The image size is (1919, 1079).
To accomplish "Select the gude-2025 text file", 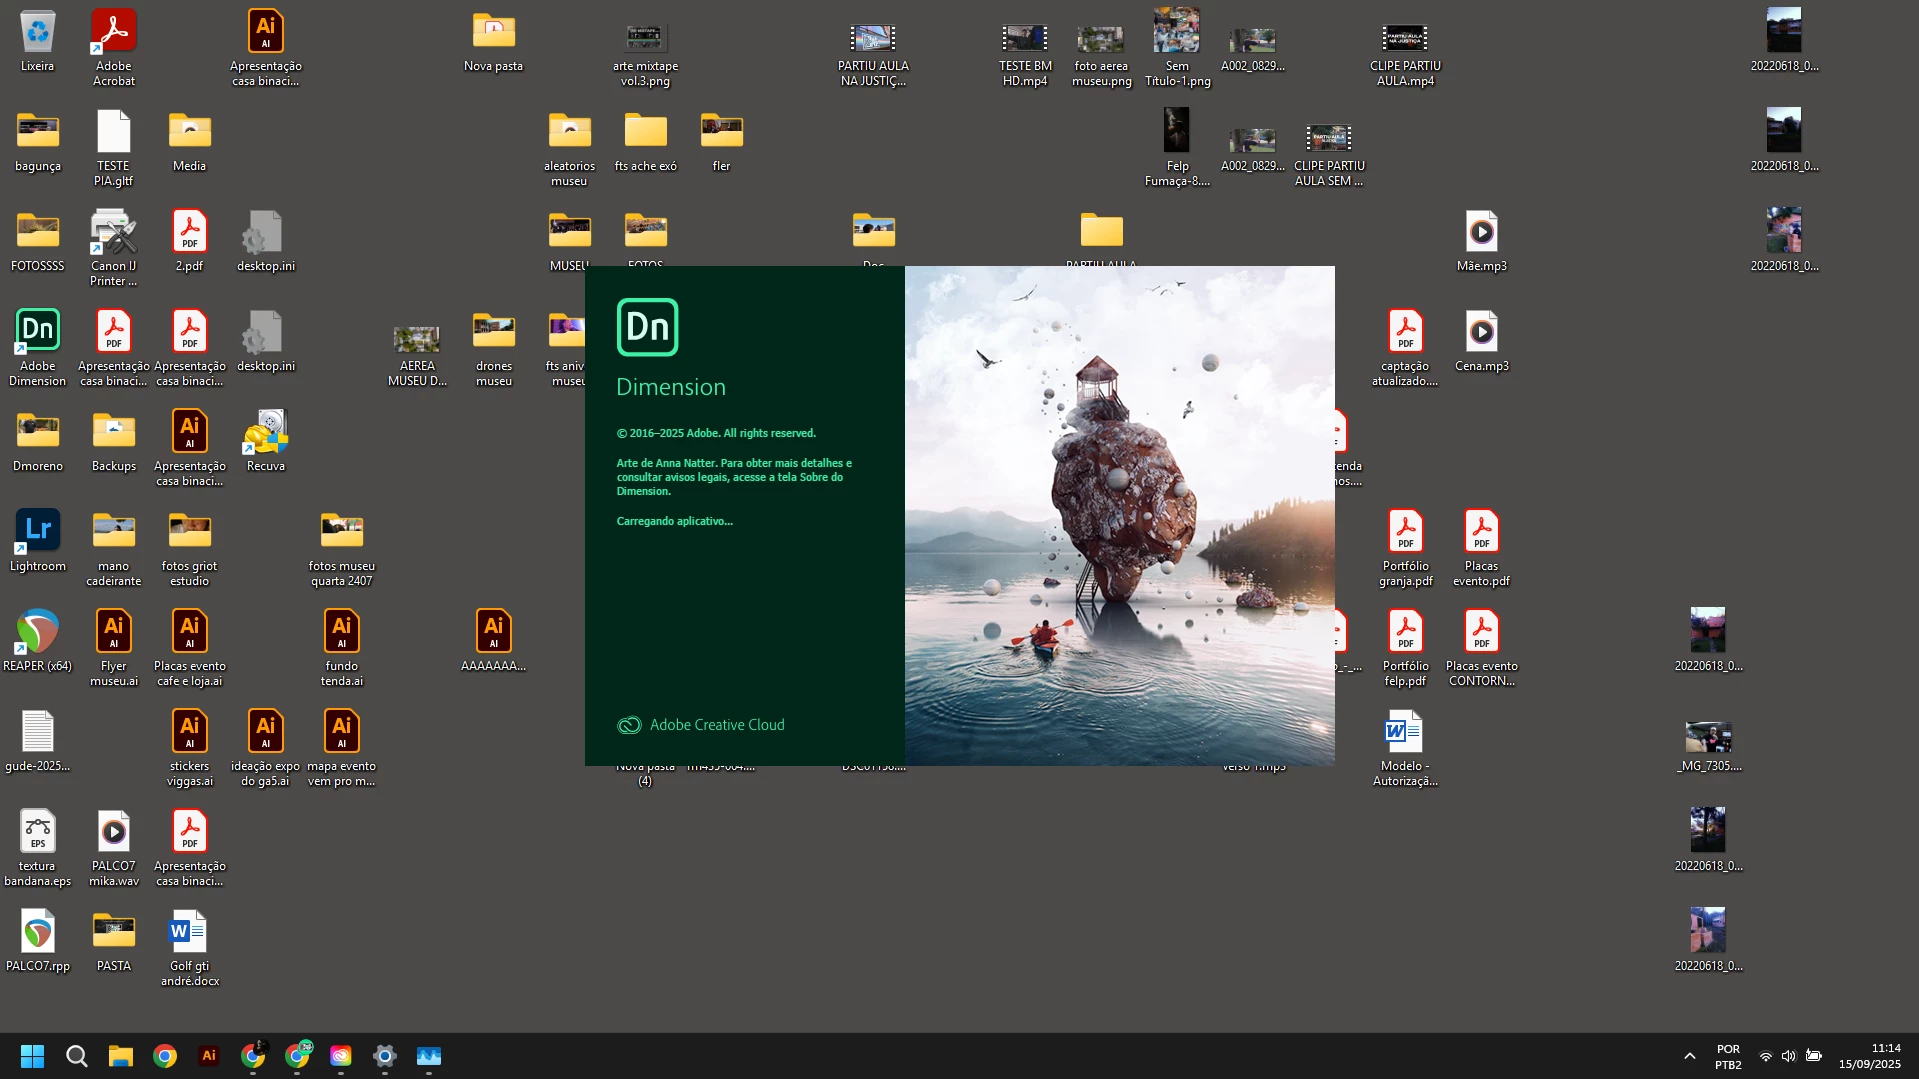I will (38, 741).
